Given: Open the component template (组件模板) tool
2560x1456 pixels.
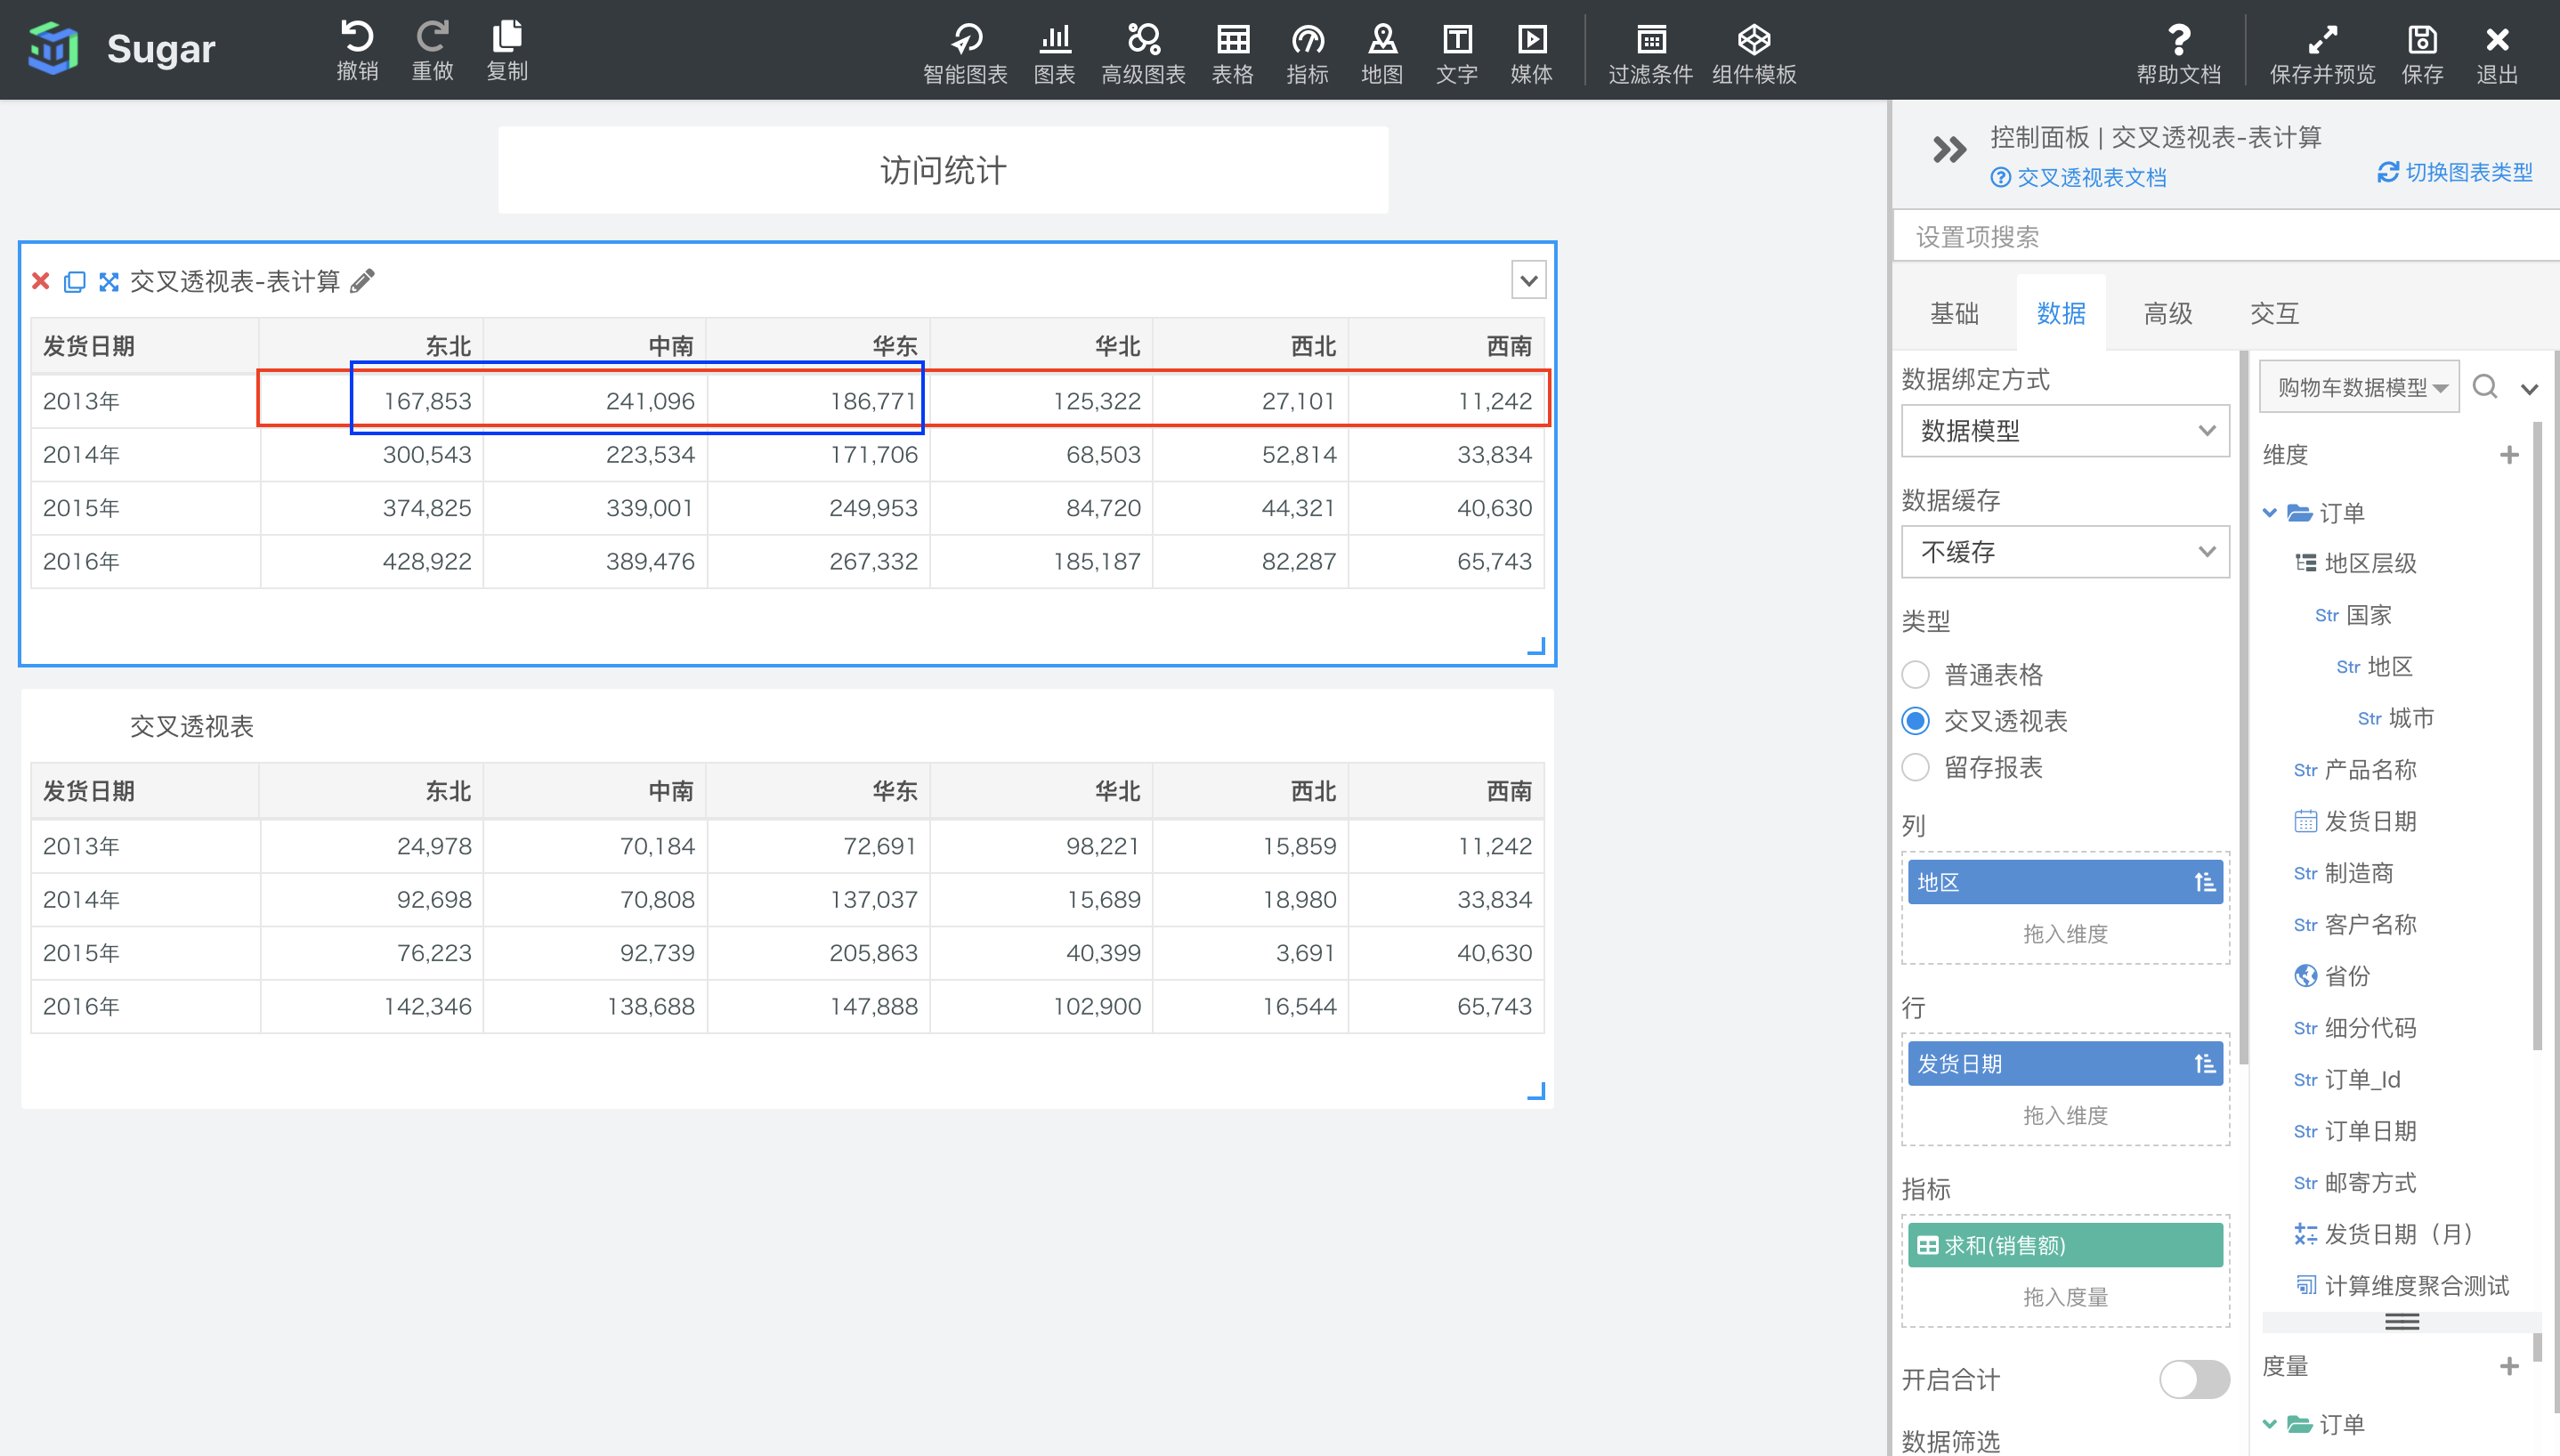Looking at the screenshot, I should tap(1754, 53).
